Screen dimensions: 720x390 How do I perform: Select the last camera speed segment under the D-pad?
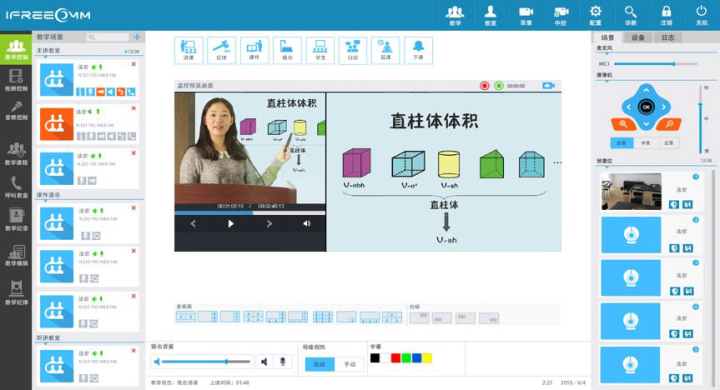pyautogui.click(x=669, y=143)
